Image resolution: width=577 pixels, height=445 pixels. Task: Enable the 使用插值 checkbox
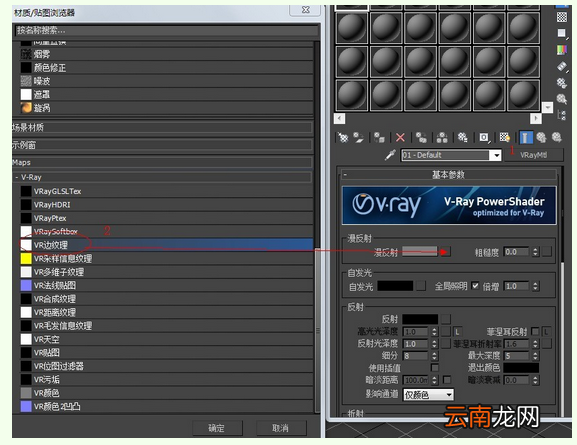(435, 368)
